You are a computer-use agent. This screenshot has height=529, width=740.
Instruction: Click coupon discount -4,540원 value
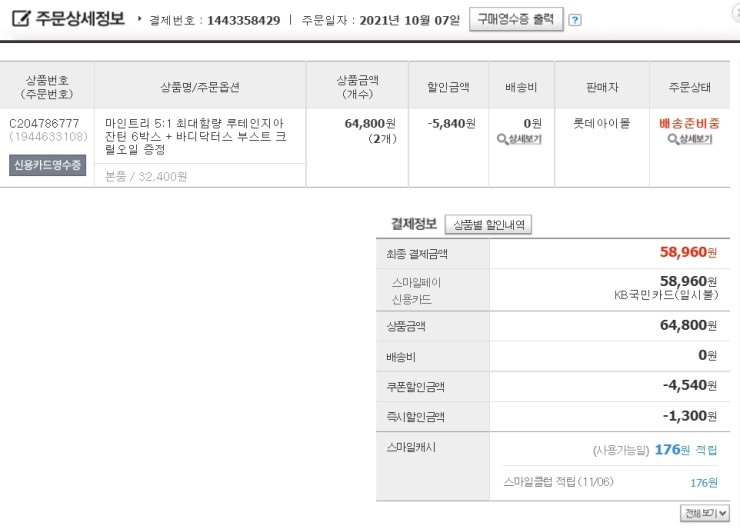pos(690,386)
